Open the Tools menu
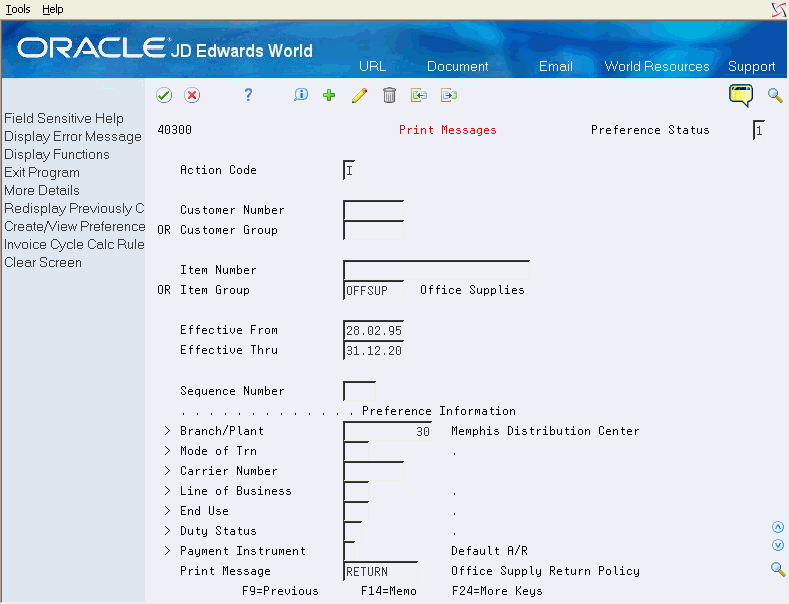 tap(18, 10)
